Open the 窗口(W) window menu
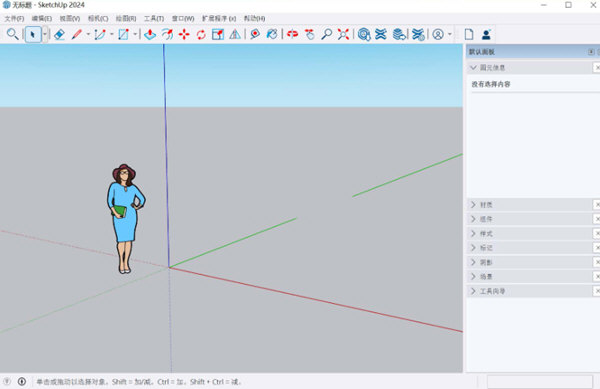The height and width of the screenshot is (389, 600). pyautogui.click(x=183, y=18)
